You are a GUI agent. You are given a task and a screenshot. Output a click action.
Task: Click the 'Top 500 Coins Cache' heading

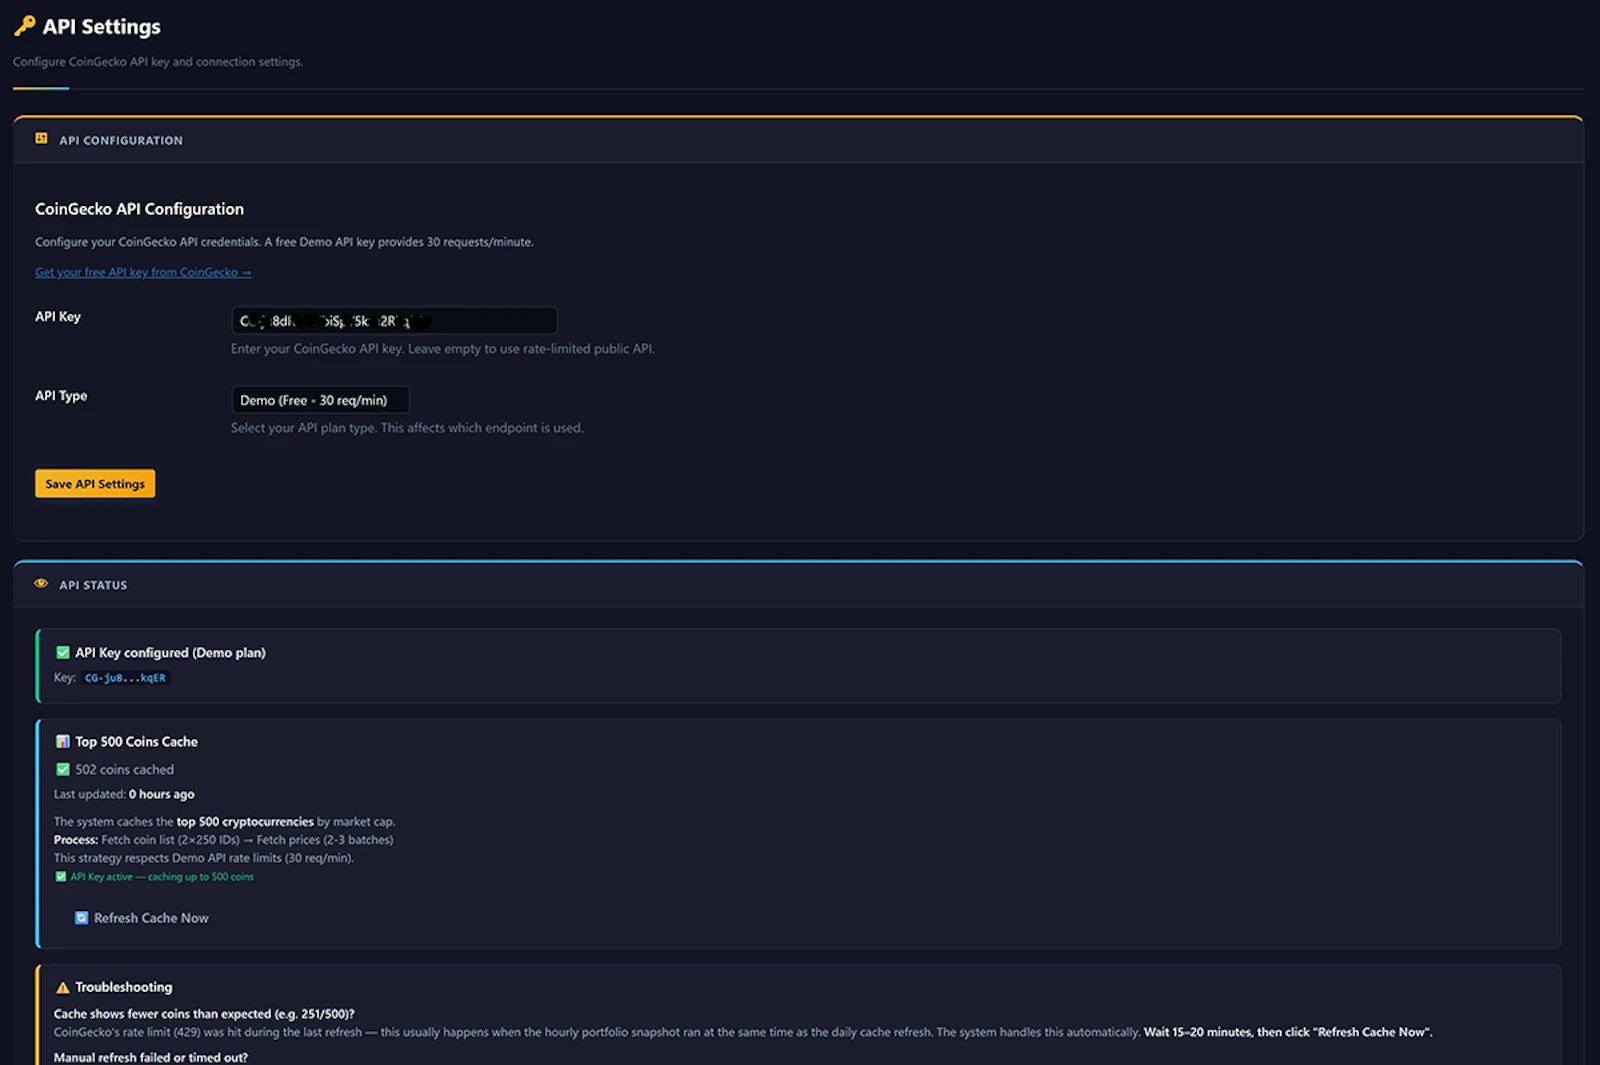point(137,742)
